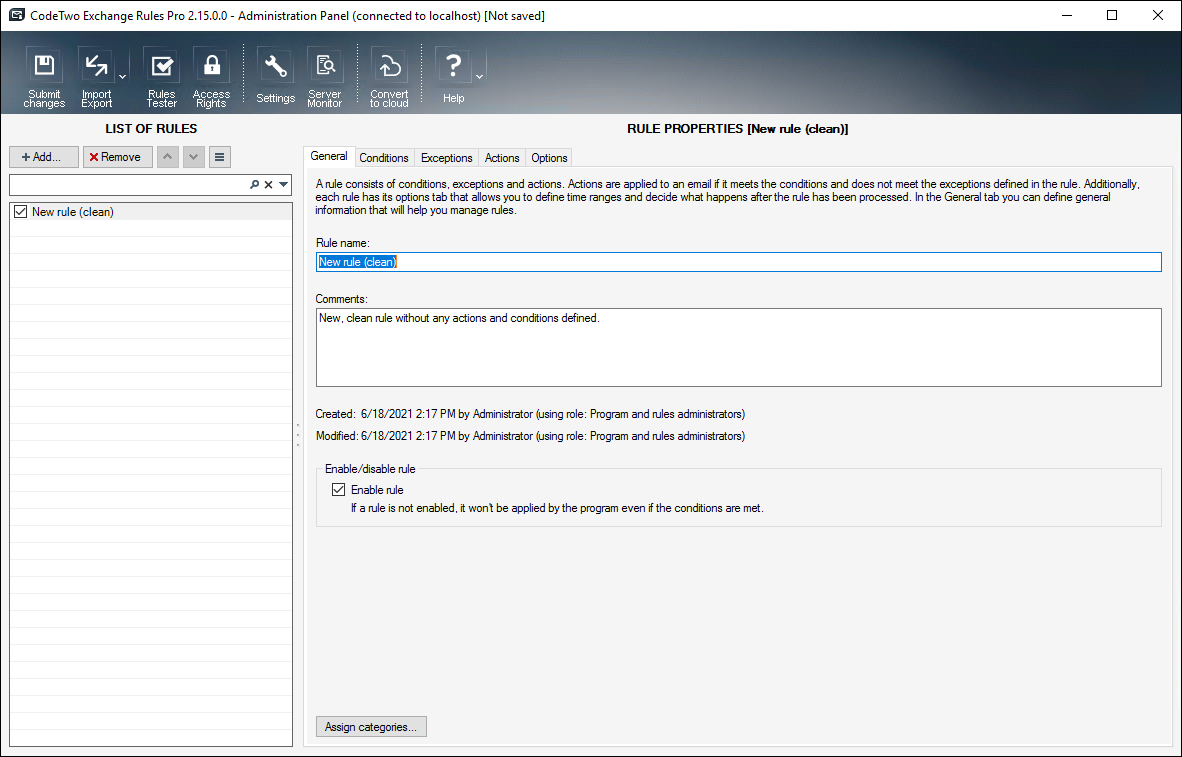Maximize the Administration Panel window
This screenshot has width=1182, height=757.
coord(1112,15)
